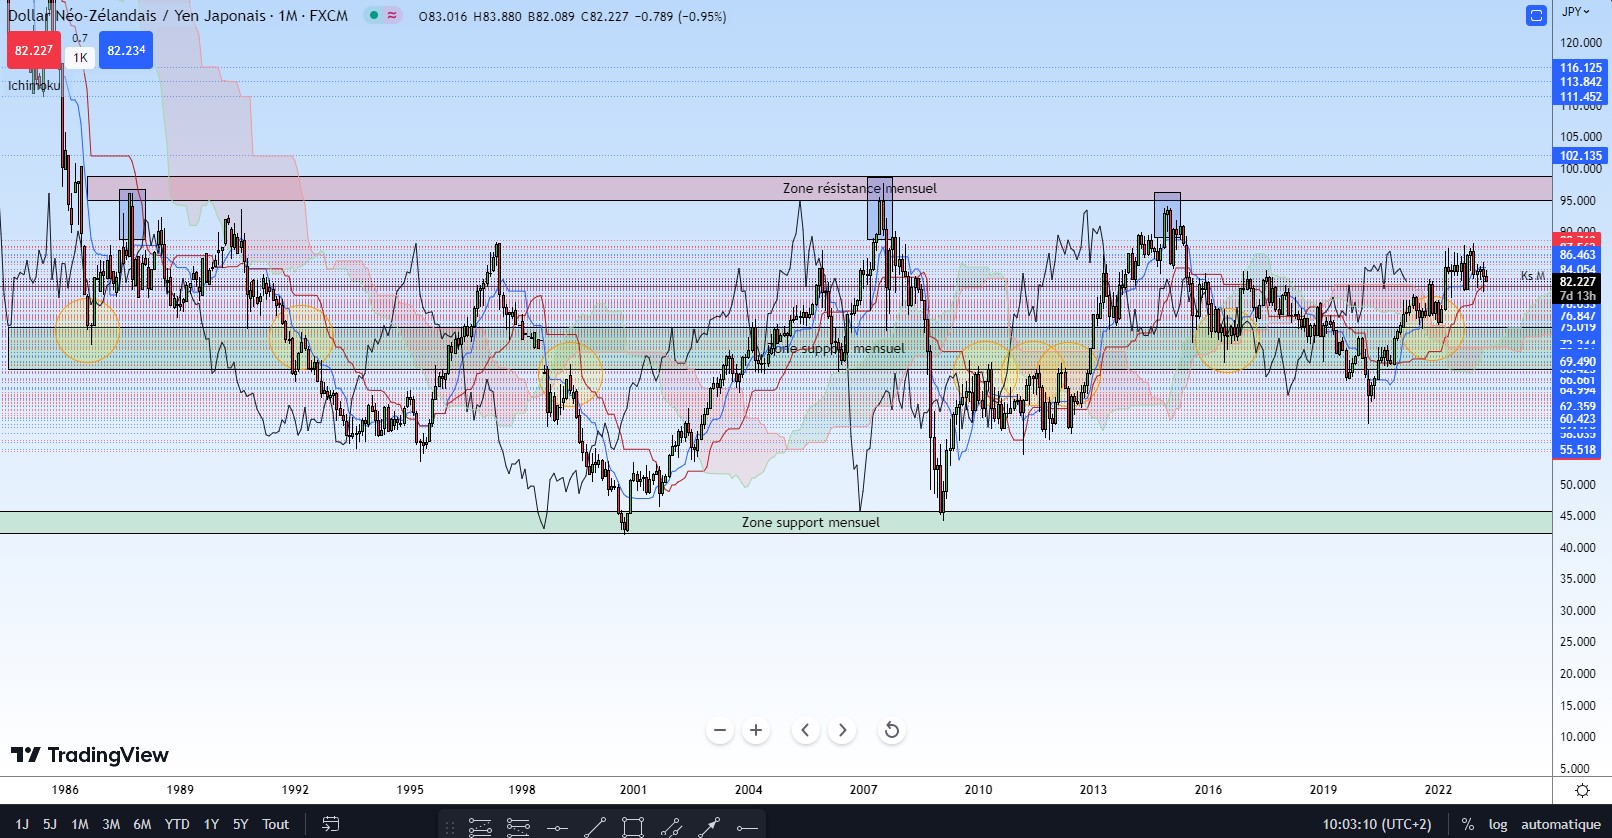The height and width of the screenshot is (838, 1612).
Task: Open the Ichimoku indicator legend
Action: coord(34,86)
